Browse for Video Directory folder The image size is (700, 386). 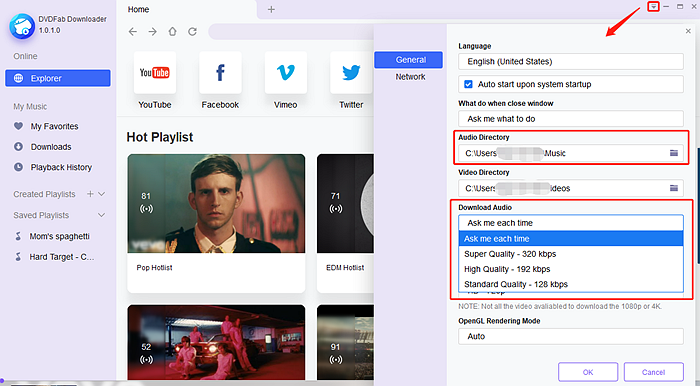coord(674,188)
